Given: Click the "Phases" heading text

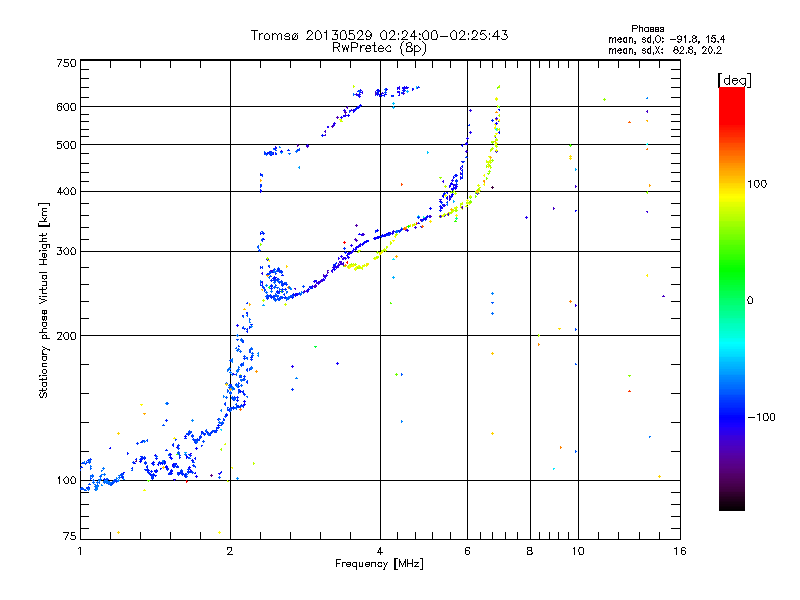Looking at the screenshot, I should click(x=647, y=29).
